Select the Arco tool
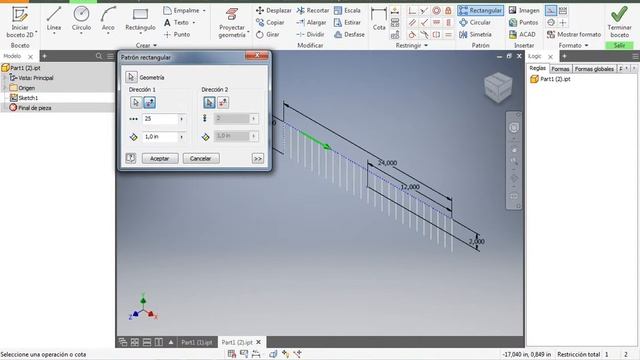This screenshot has width=640, height=360. (x=108, y=20)
